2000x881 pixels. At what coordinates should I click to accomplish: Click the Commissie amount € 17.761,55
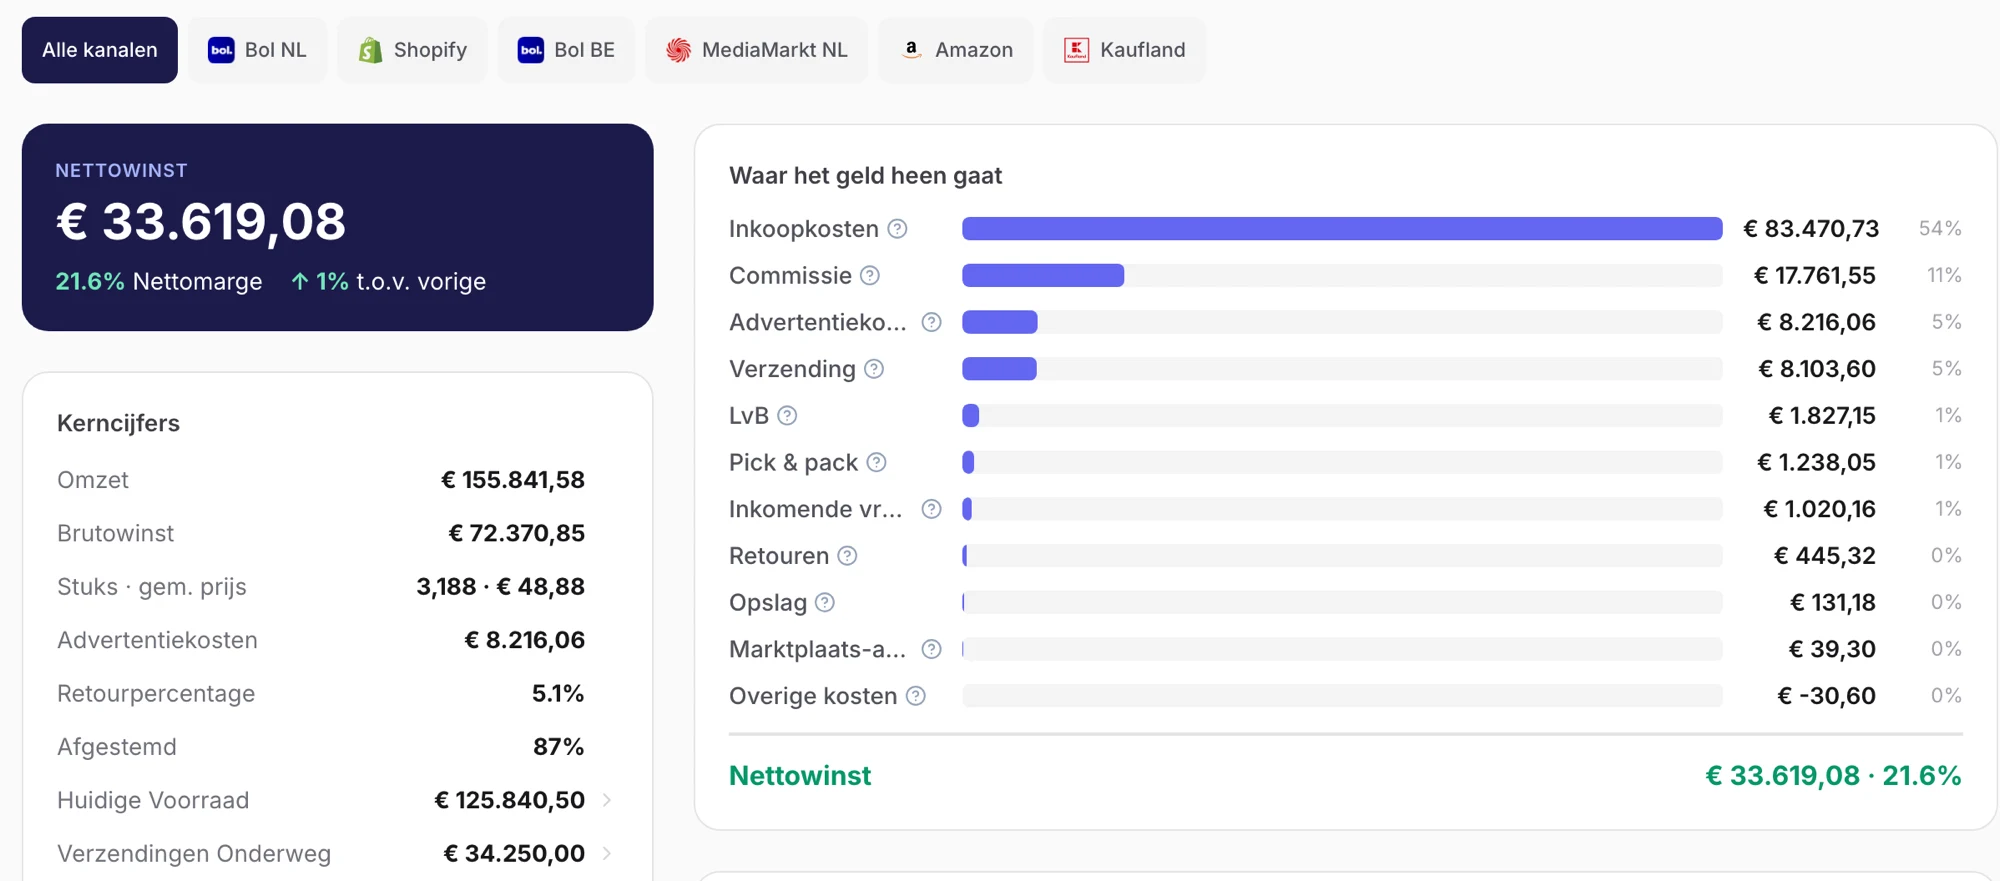(1815, 276)
